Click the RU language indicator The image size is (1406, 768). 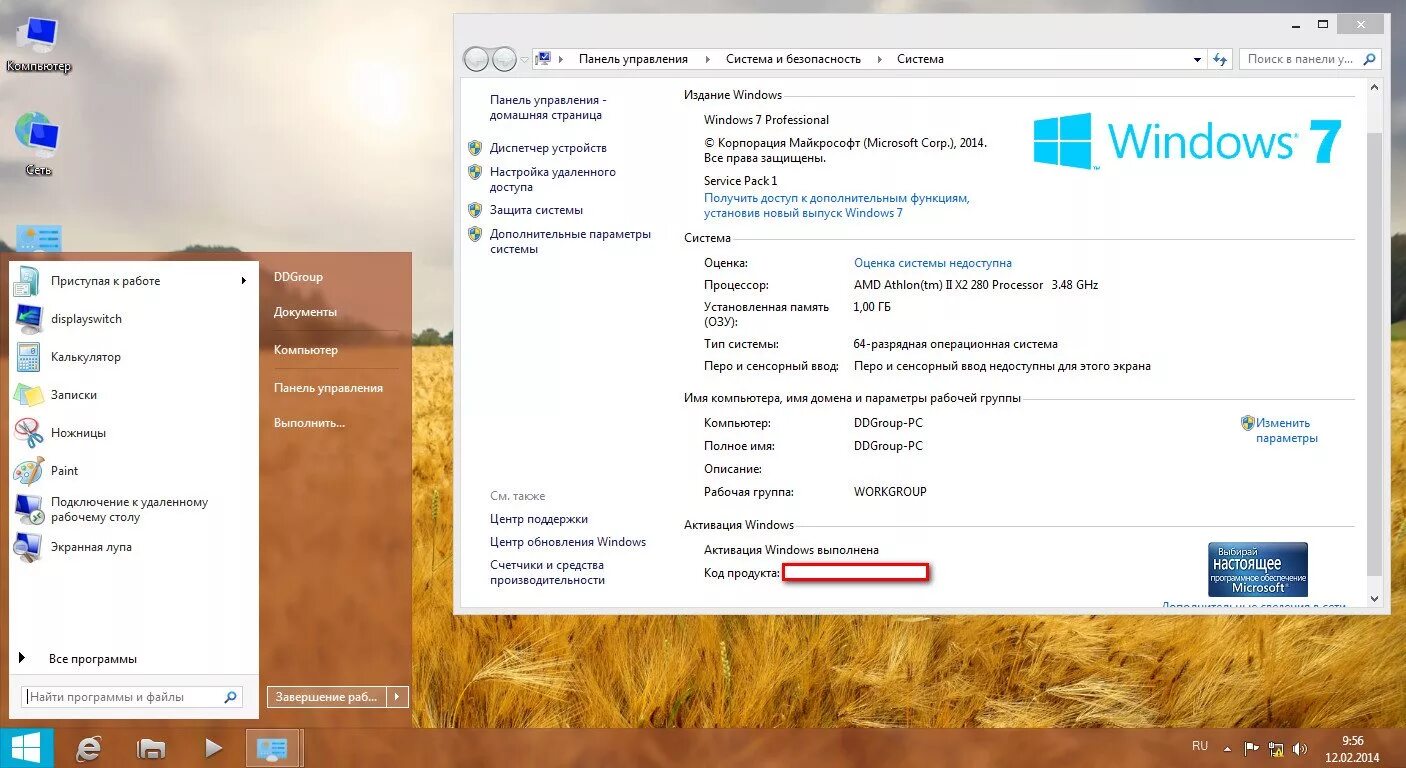click(1200, 746)
